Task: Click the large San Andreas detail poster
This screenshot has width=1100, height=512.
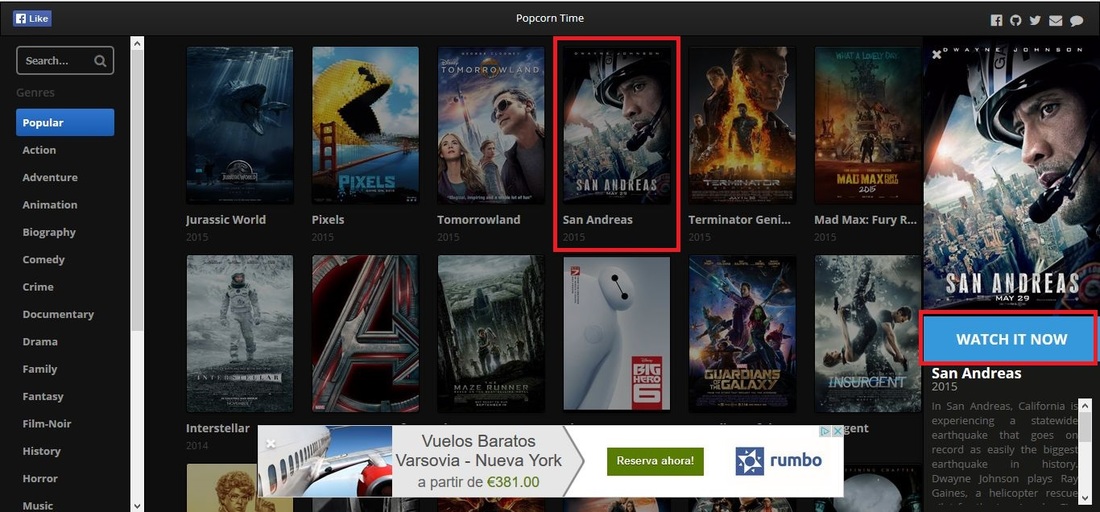Action: coord(1011,175)
